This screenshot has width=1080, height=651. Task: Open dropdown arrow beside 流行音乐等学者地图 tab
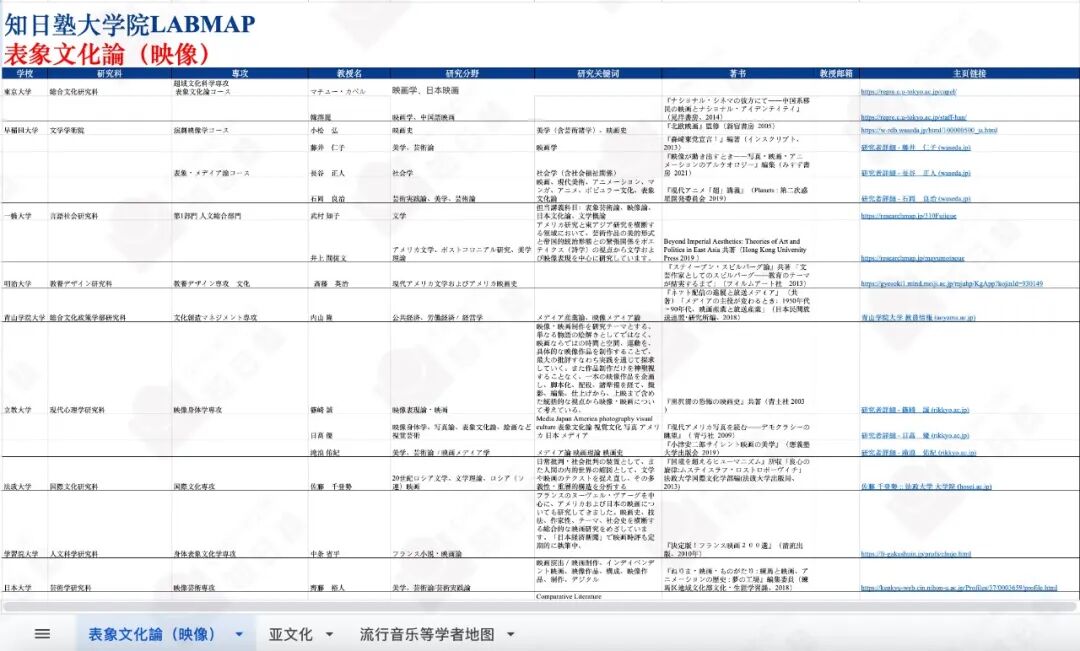pos(511,634)
